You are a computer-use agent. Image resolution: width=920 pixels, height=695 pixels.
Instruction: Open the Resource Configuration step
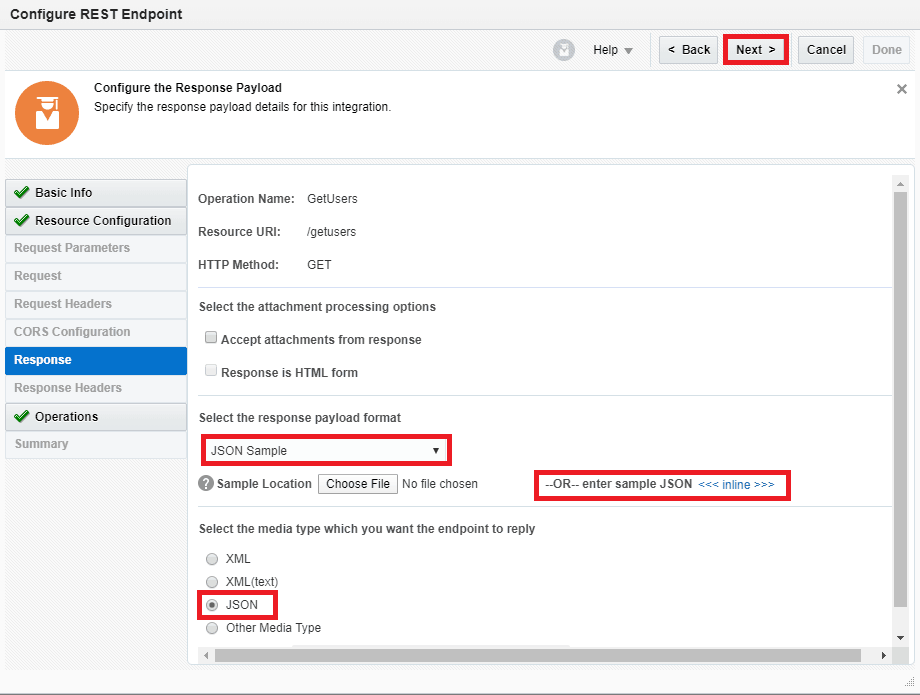coord(95,221)
